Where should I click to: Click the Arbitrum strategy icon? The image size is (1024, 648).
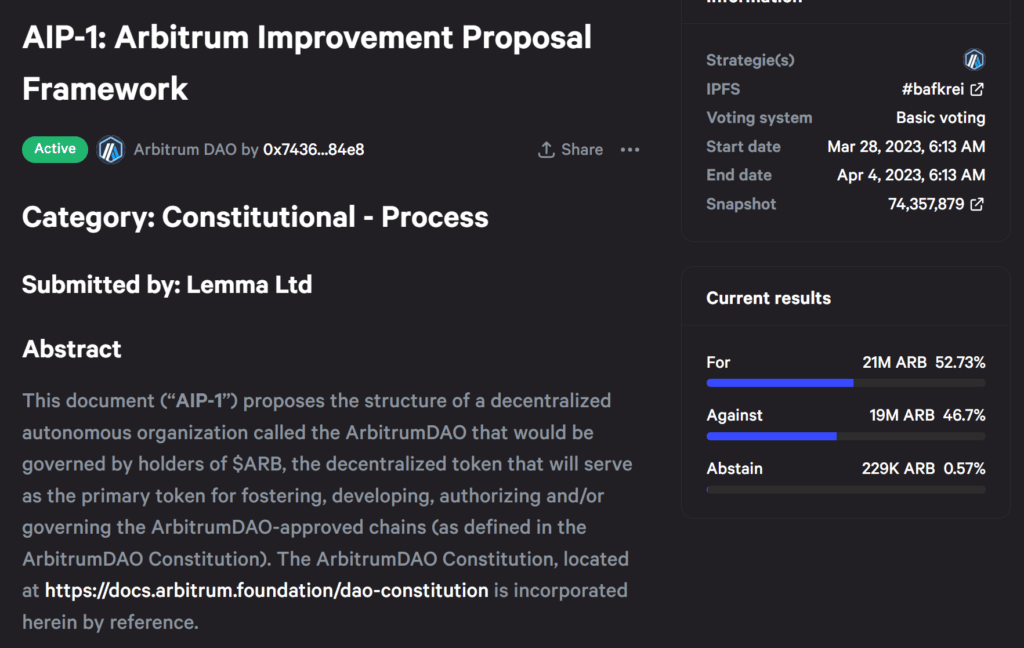tap(974, 60)
